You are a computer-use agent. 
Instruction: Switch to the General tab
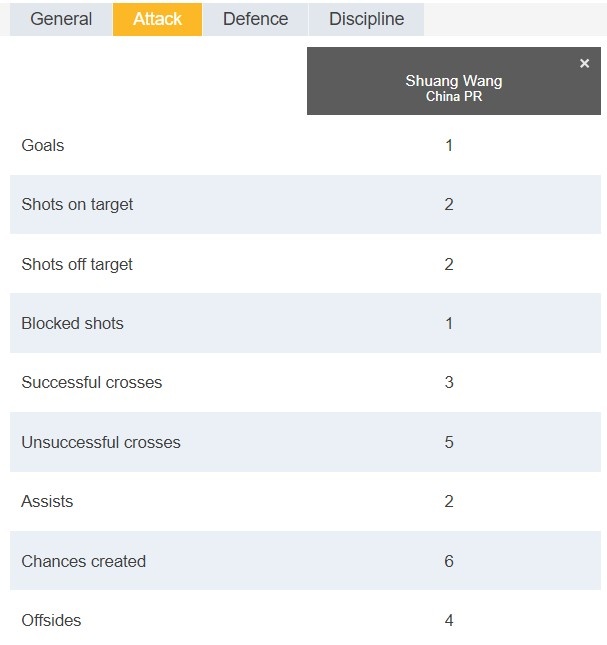tap(61, 19)
